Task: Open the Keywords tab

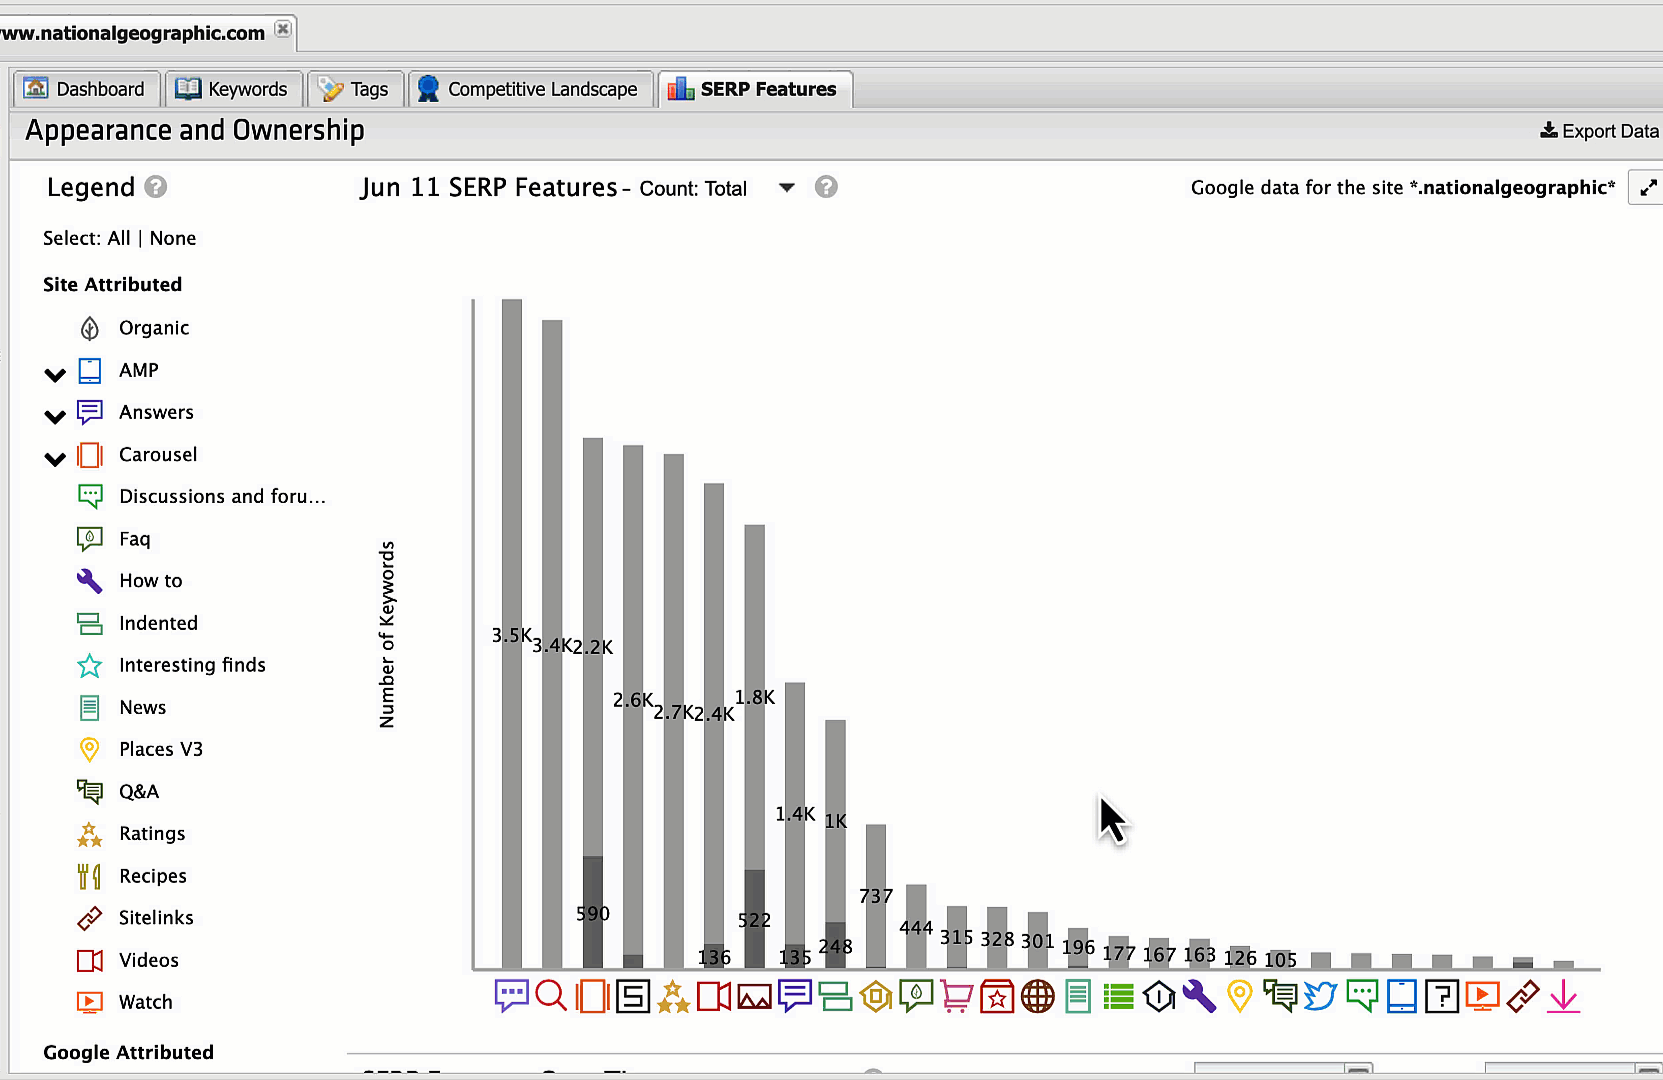Action: point(233,89)
